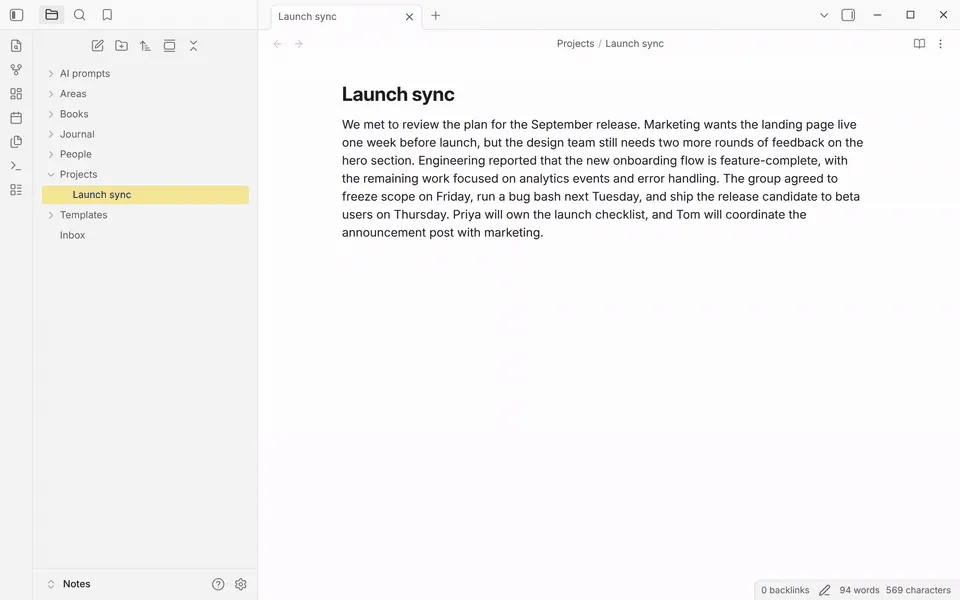Toggle the left sidebar

coord(17,15)
